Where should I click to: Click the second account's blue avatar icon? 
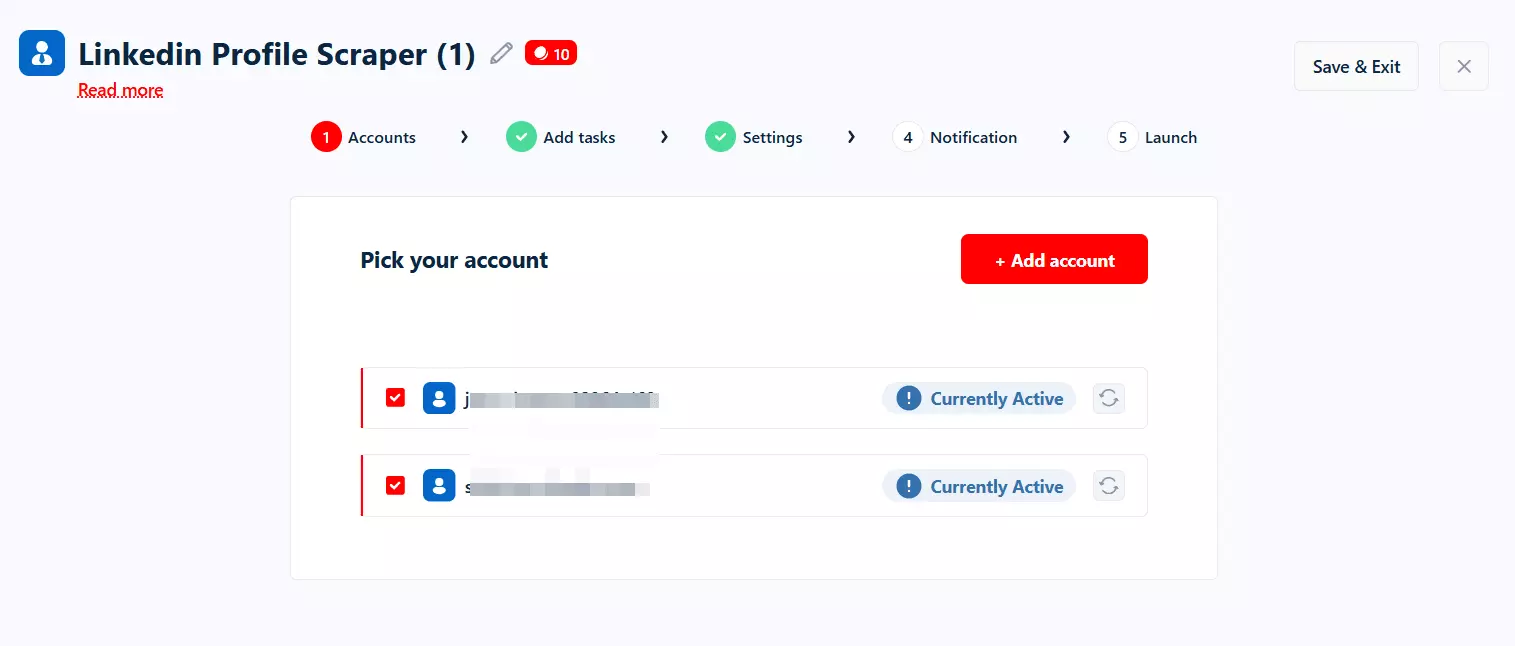click(439, 486)
